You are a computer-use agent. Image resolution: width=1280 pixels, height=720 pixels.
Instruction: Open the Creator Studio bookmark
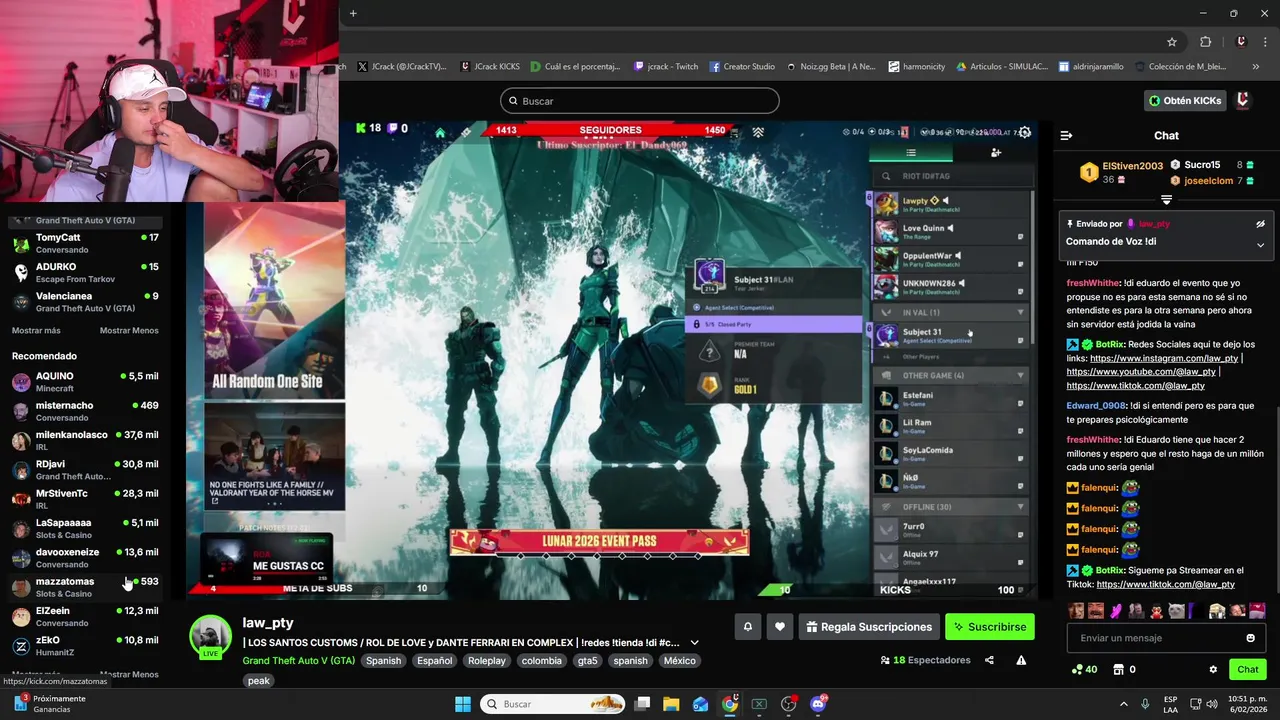[742, 67]
